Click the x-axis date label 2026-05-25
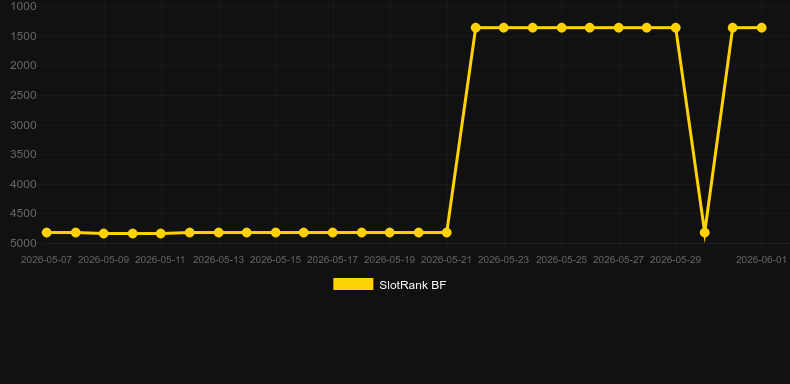 click(561, 260)
